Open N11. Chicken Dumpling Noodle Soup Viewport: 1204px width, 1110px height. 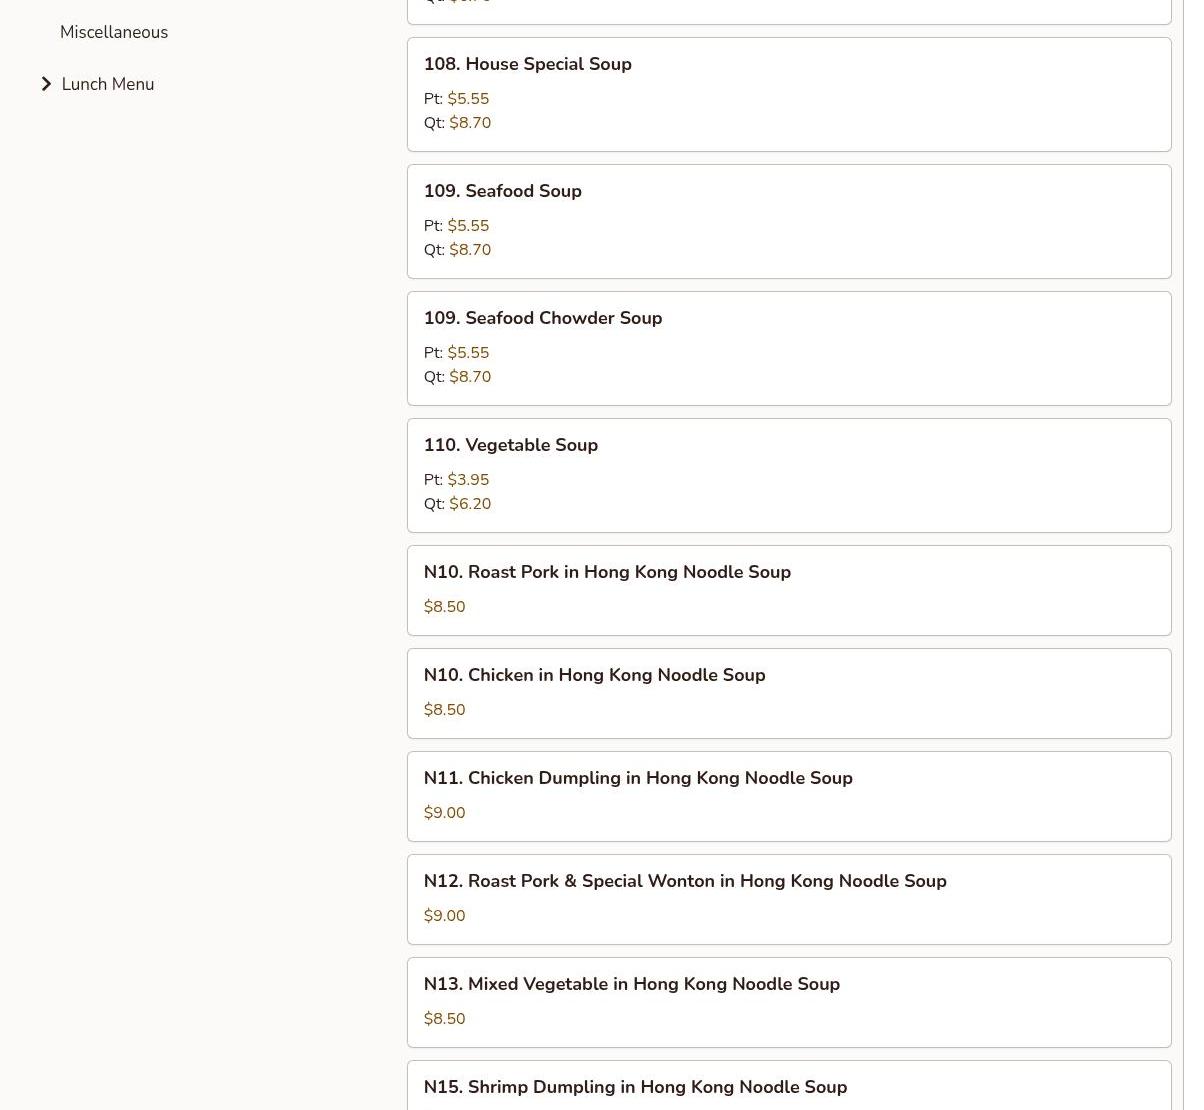point(637,778)
